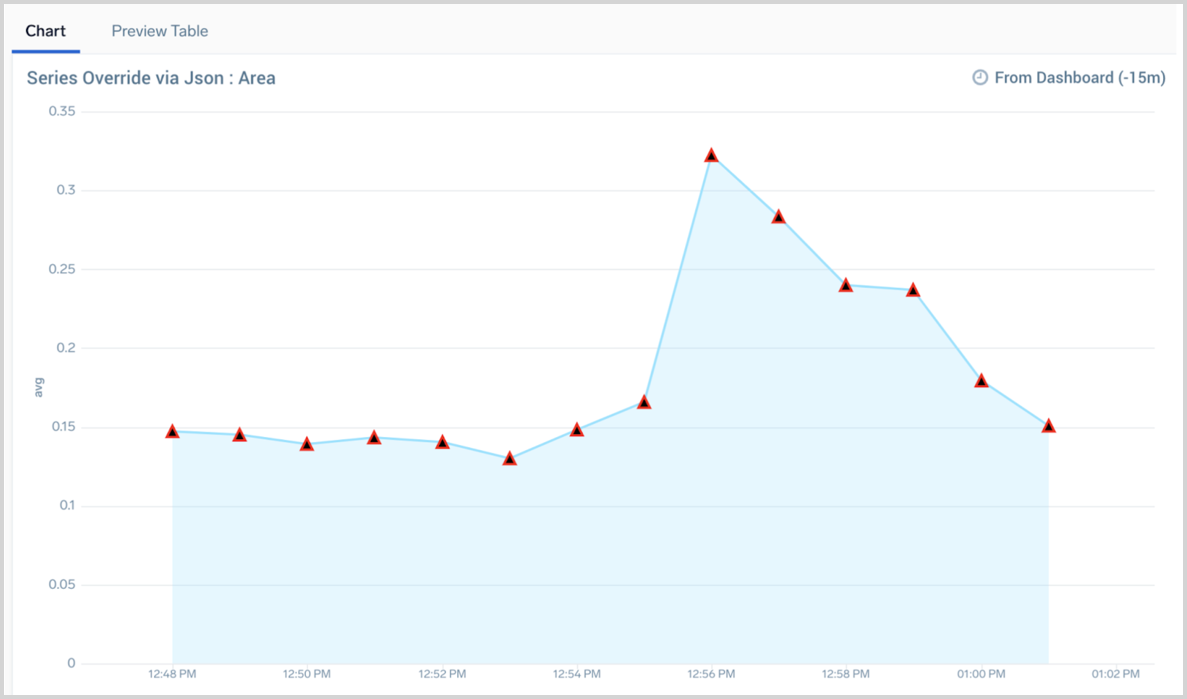Image resolution: width=1187 pixels, height=699 pixels.
Task: Click the last triangle marker near 01:01 PM
Action: click(1048, 426)
